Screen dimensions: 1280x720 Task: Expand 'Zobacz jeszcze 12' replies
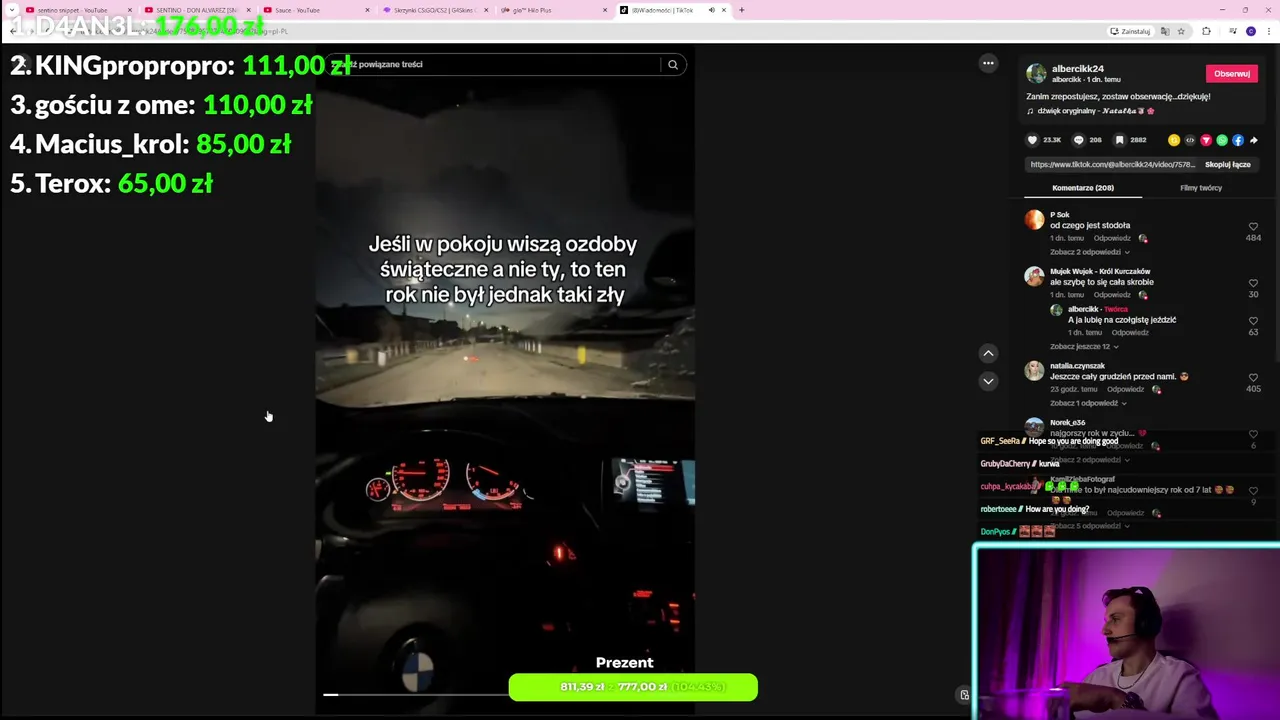(x=1084, y=346)
